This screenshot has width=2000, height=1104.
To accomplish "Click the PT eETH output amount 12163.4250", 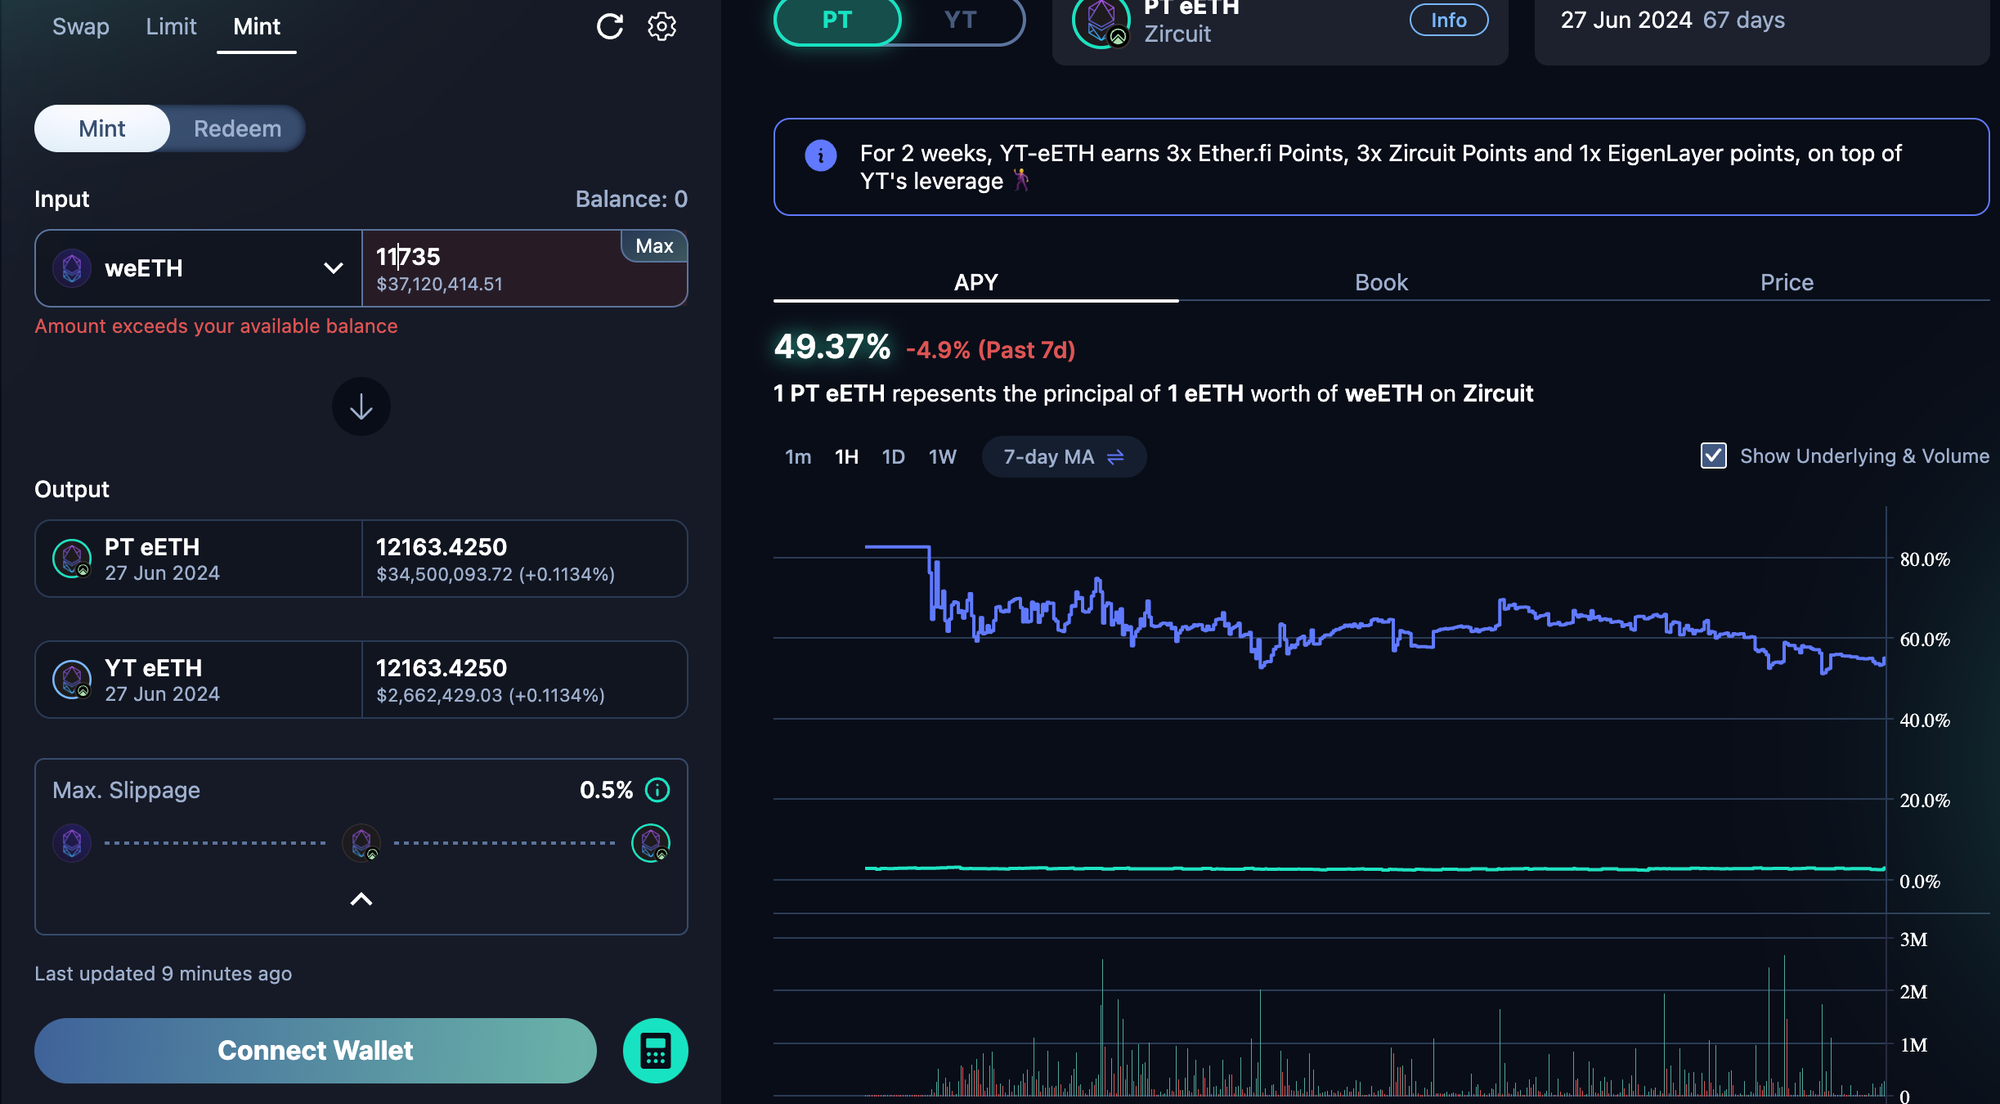I will coord(441,547).
